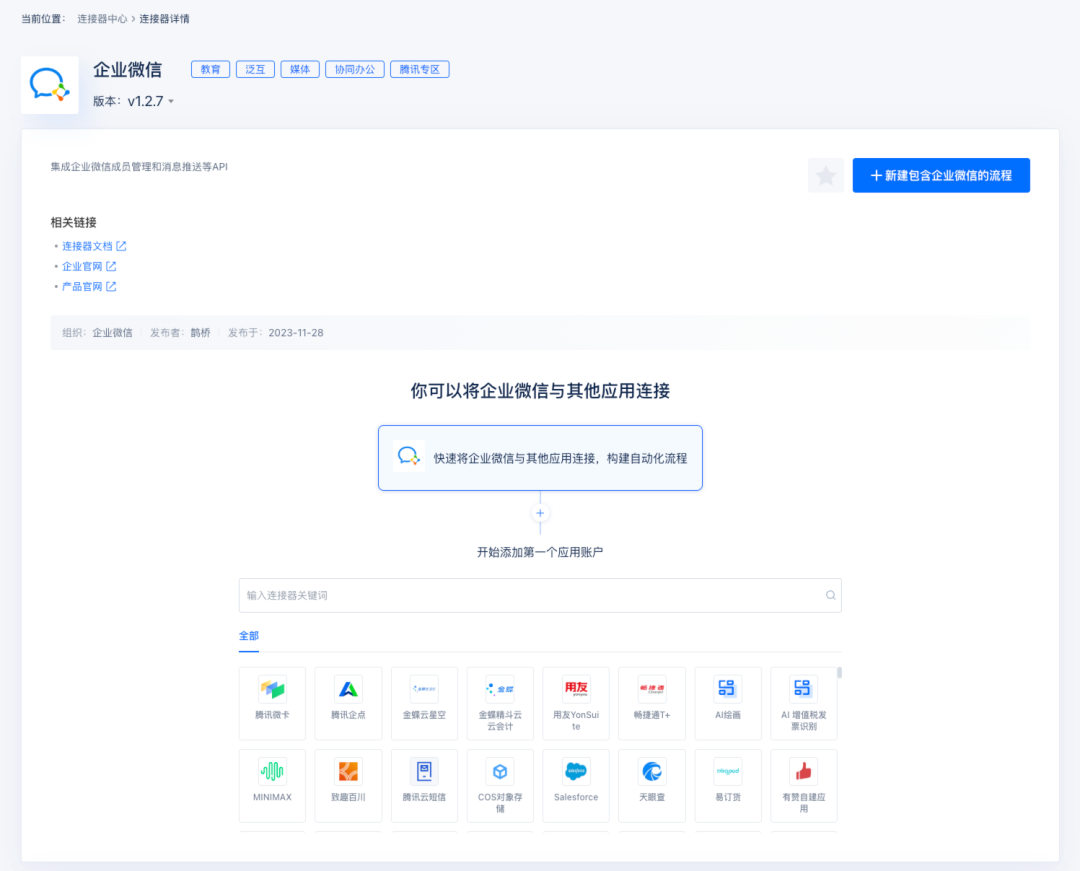Open the 连接器文档 link

(x=87, y=246)
